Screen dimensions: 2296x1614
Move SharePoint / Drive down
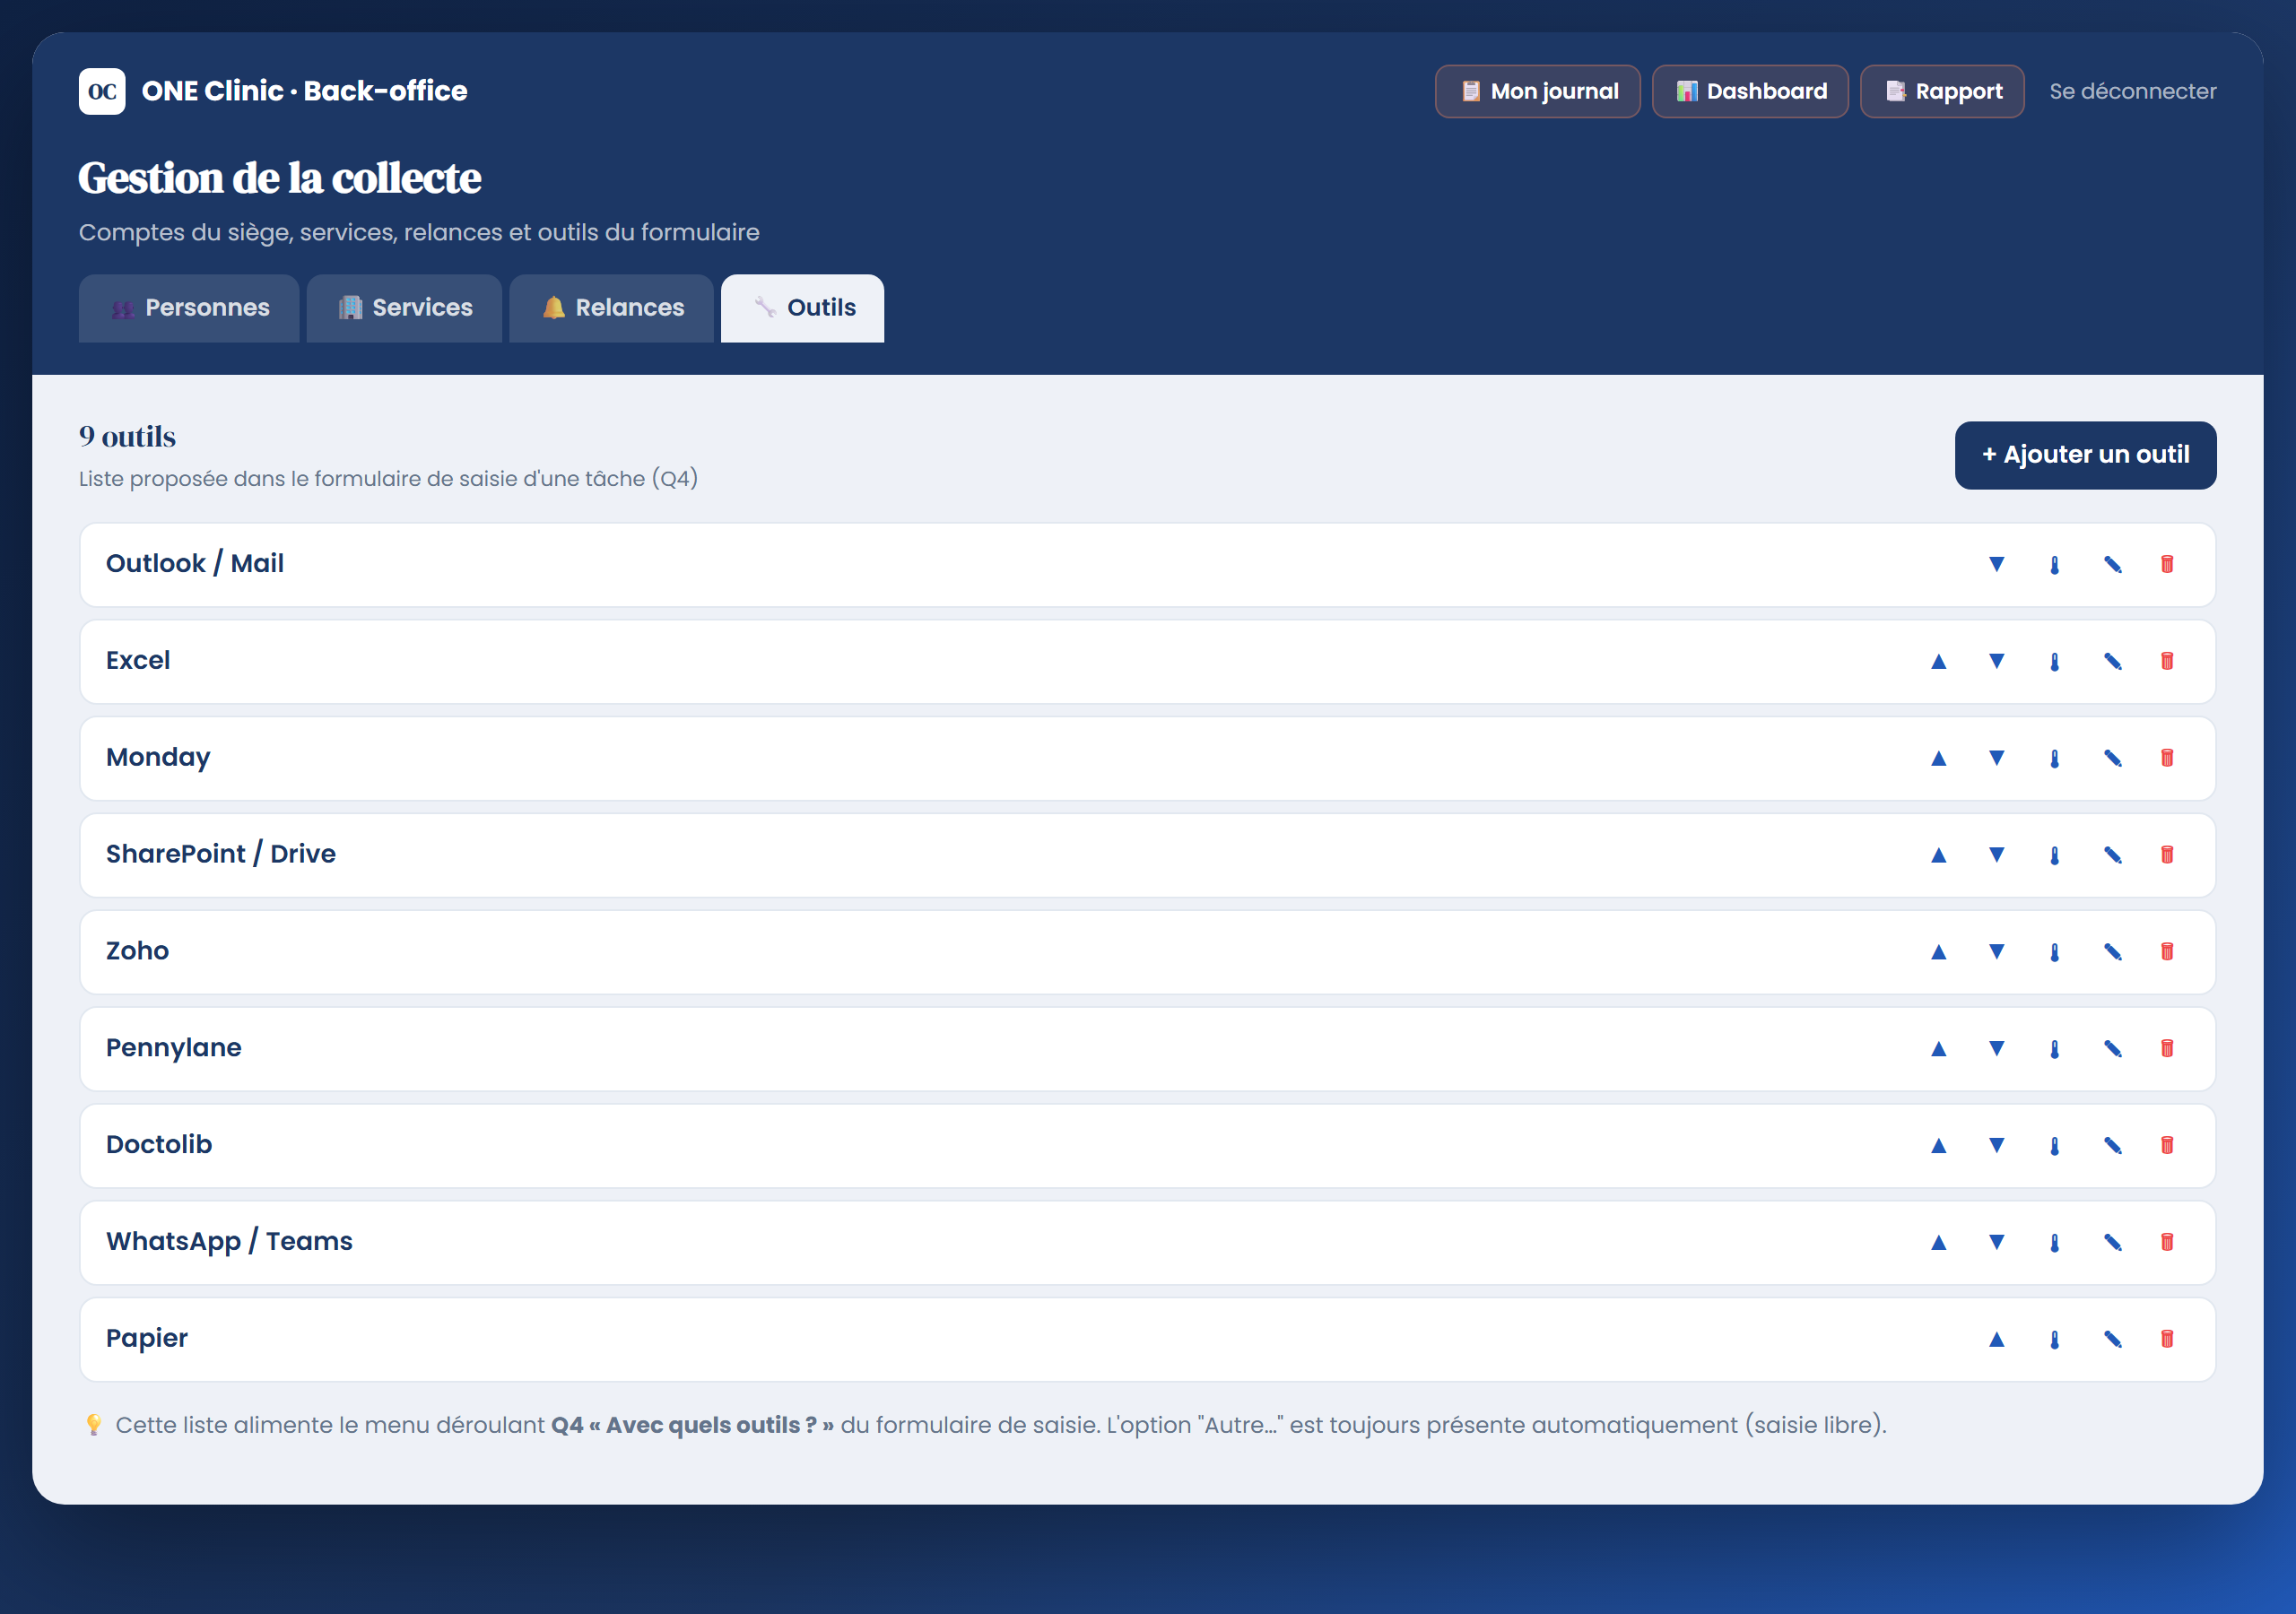pos(1996,855)
